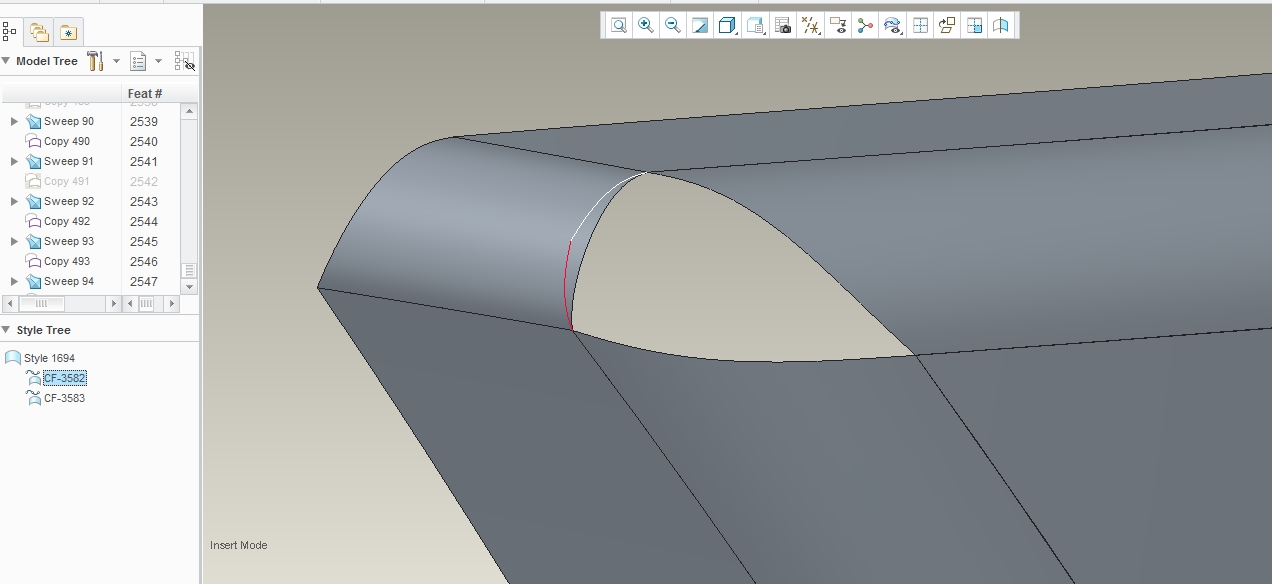Image resolution: width=1272 pixels, height=584 pixels.
Task: Expand the Sweep 91 feature
Action: click(x=14, y=161)
